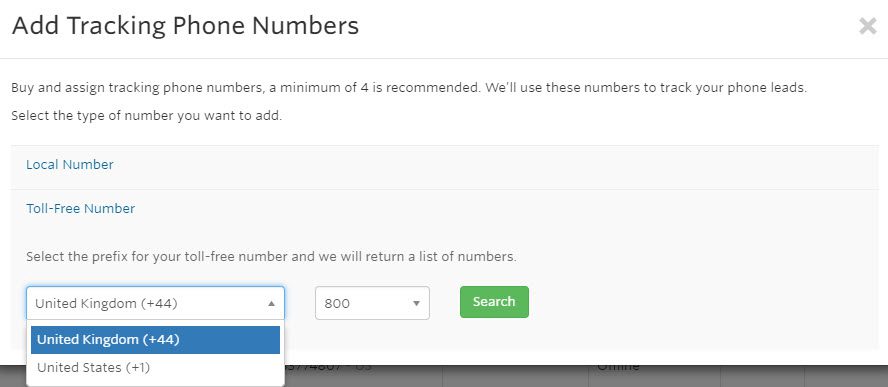
Task: Expand the Local Number section
Action: 70,164
